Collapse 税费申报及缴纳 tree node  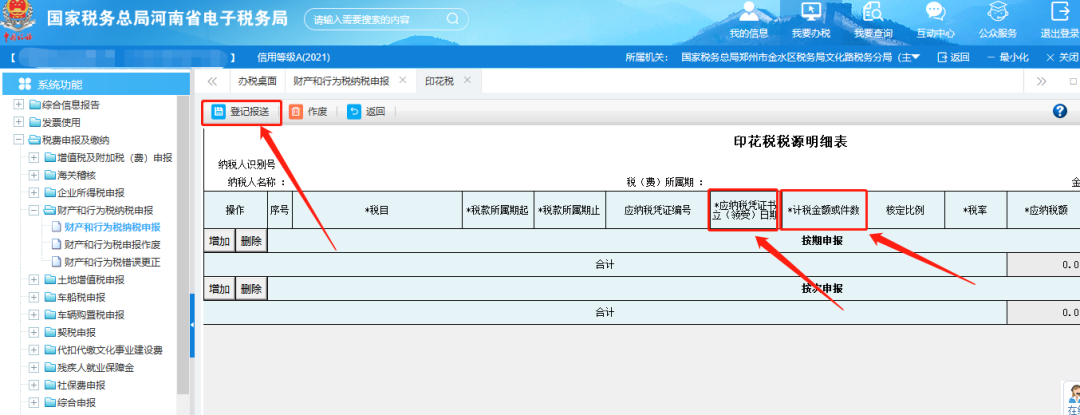[x=19, y=140]
